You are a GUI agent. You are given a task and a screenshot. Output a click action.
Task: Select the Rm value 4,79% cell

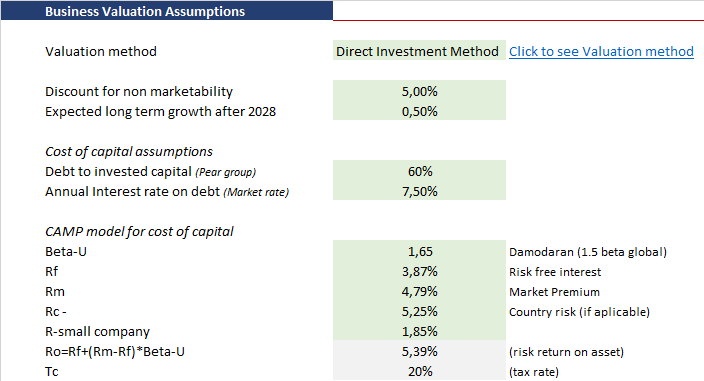tap(419, 291)
